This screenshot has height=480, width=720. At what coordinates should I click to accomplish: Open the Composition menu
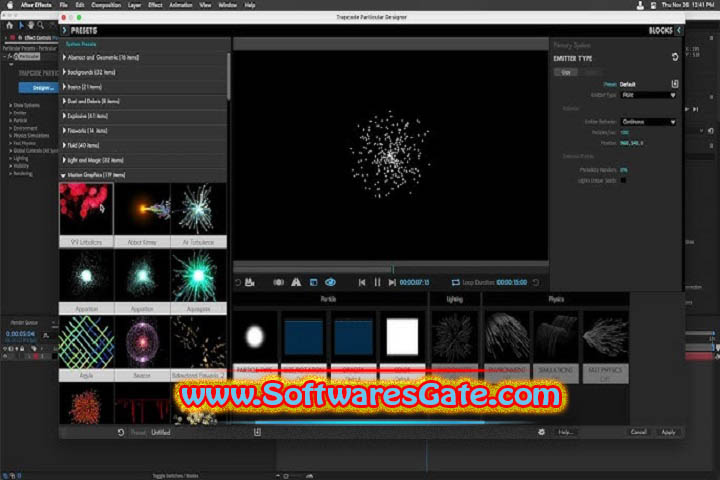pyautogui.click(x=106, y=5)
